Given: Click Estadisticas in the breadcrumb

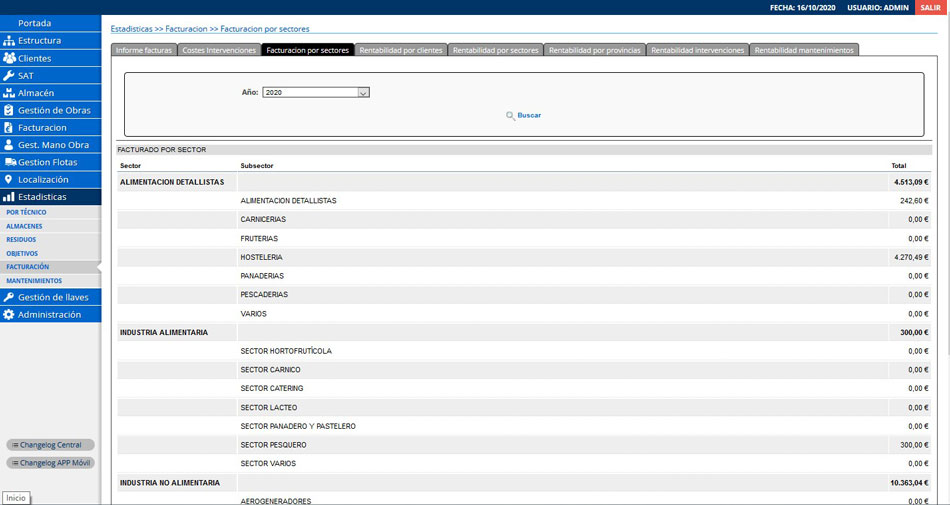Looking at the screenshot, I should tap(131, 28).
